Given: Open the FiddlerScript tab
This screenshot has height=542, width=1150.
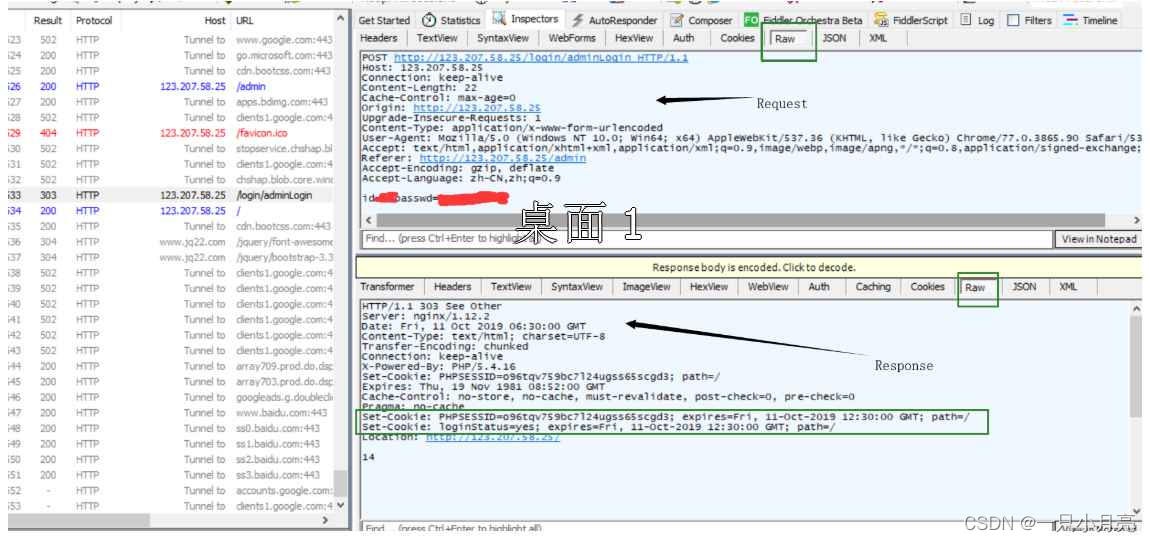Looking at the screenshot, I should [911, 20].
